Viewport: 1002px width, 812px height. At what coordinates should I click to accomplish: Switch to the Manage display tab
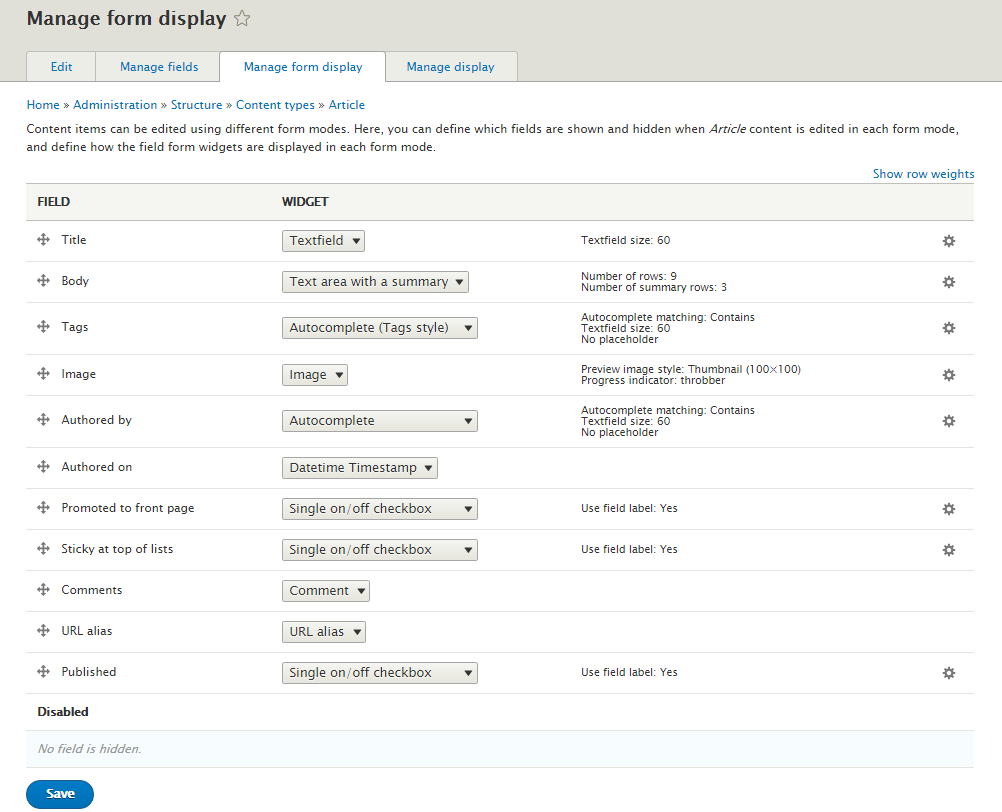tap(451, 67)
